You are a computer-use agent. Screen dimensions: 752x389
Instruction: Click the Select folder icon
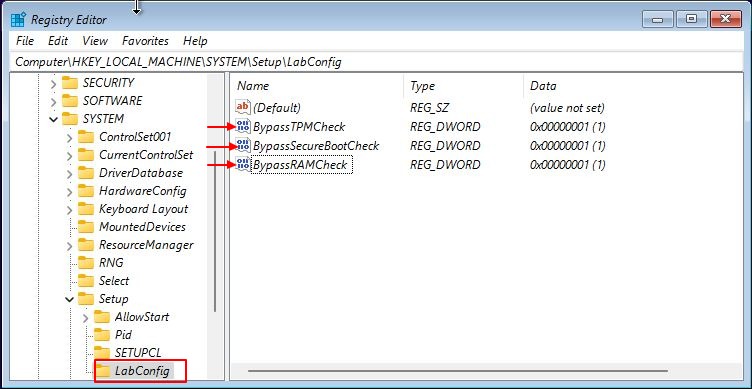(x=86, y=281)
